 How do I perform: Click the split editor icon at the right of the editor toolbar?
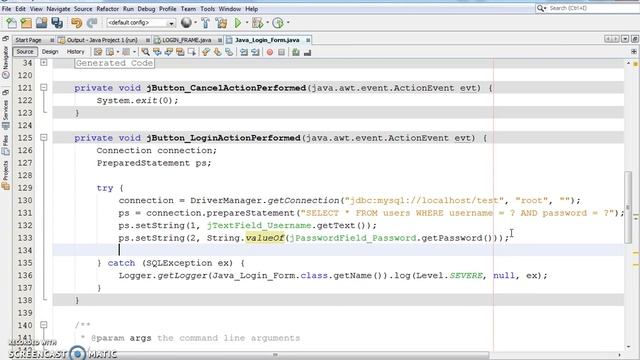point(634,51)
